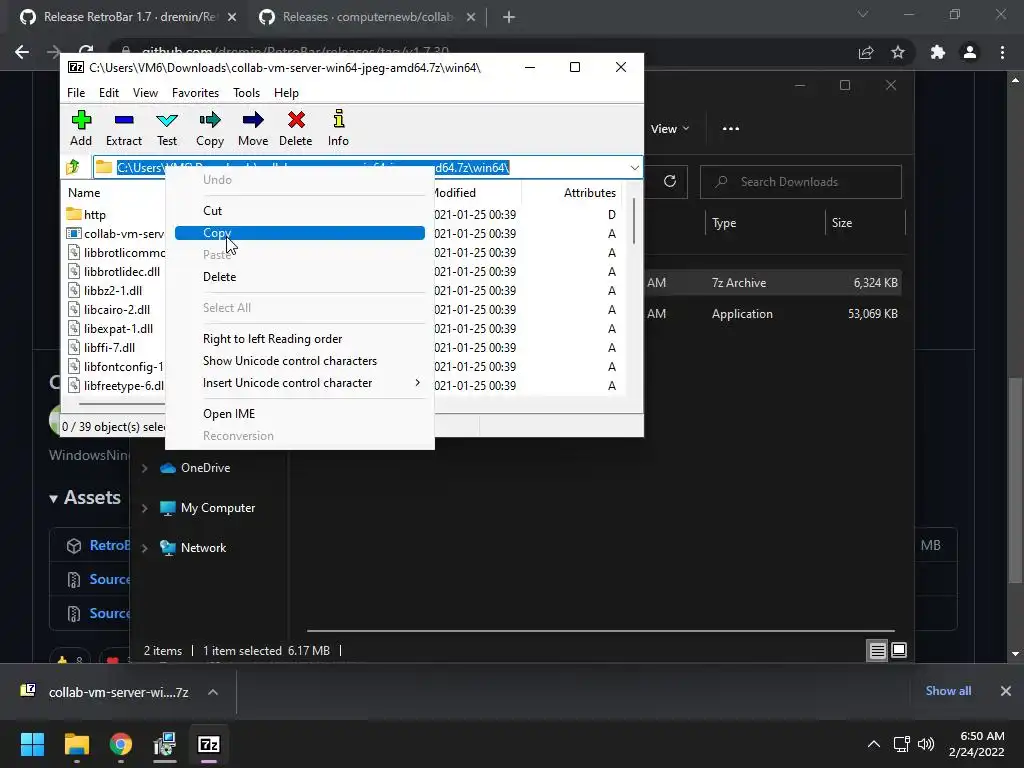Open a new Chrome tab

tap(509, 18)
